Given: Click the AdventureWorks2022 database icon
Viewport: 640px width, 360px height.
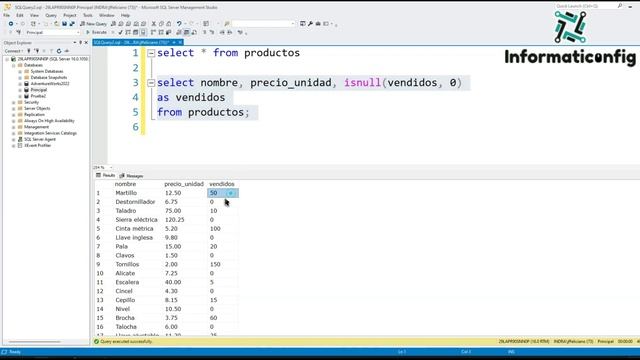Looking at the screenshot, I should [x=27, y=84].
